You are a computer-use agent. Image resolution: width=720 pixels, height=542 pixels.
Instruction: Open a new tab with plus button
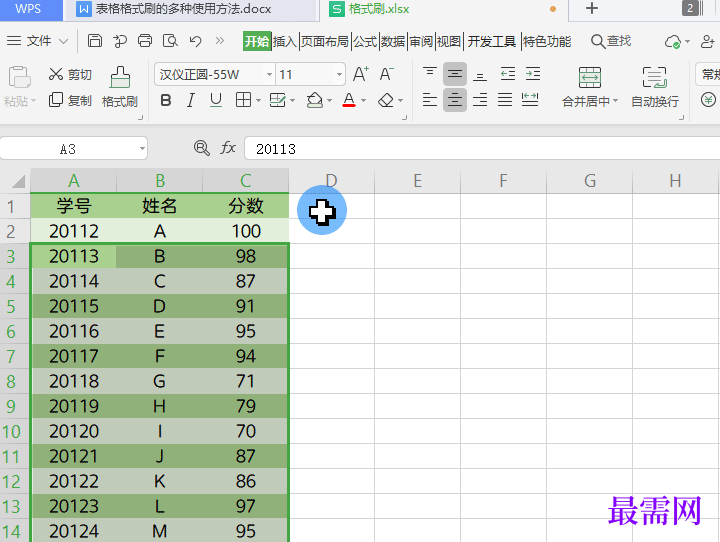pyautogui.click(x=592, y=8)
